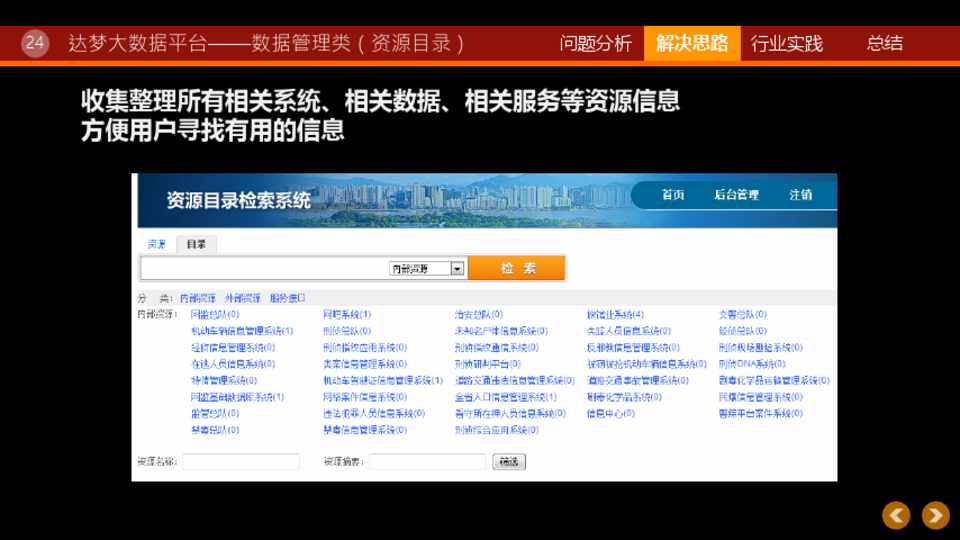Filter by 外部资源 category
Image resolution: width=960 pixels, height=540 pixels.
(x=242, y=298)
